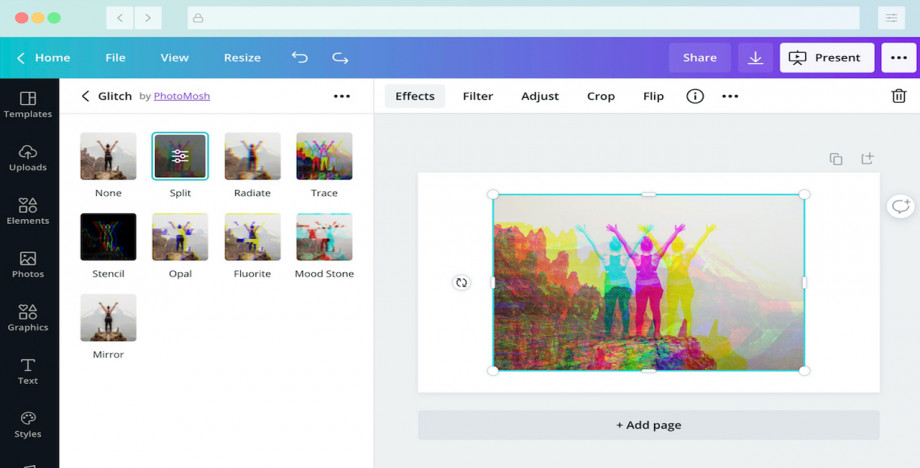The height and width of the screenshot is (468, 920).
Task: Open the File menu
Action: tap(116, 58)
